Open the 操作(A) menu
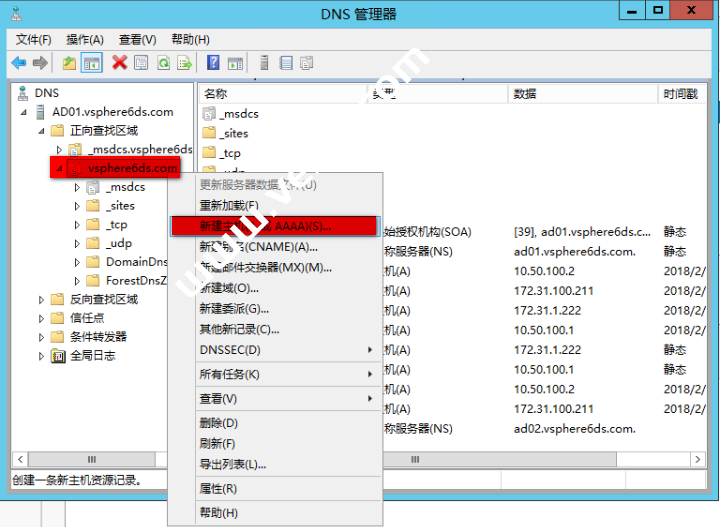The height and width of the screenshot is (527, 720). pos(85,40)
